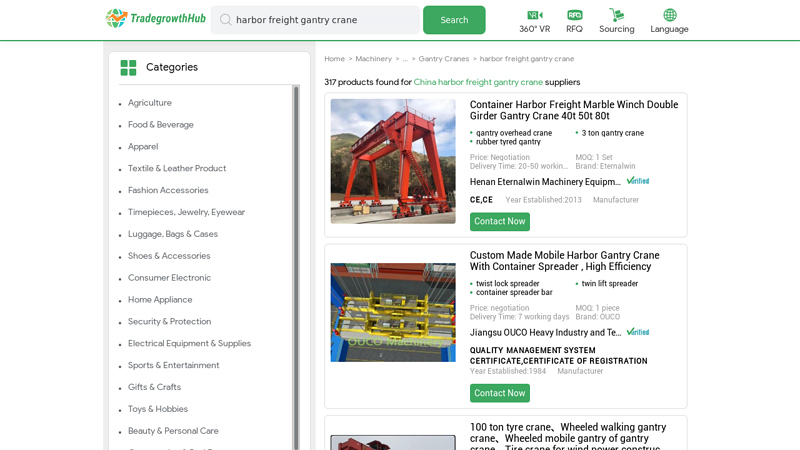Viewport: 800px width, 450px height.
Task: Open Container Harbor Freight Marble Winch title
Action: point(574,110)
